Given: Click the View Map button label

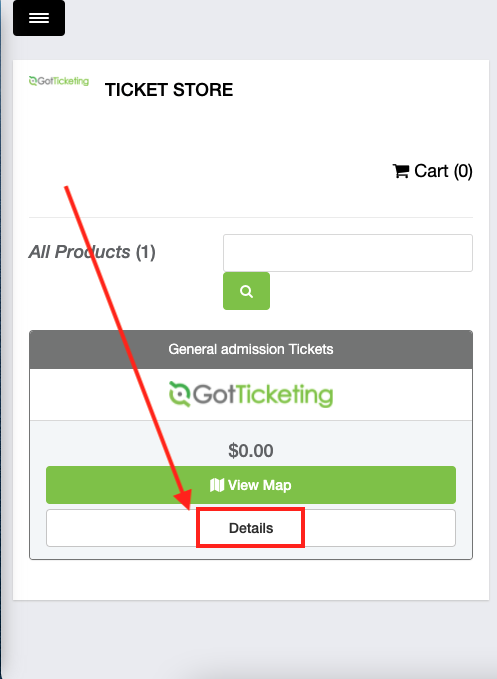Looking at the screenshot, I should pos(259,485).
